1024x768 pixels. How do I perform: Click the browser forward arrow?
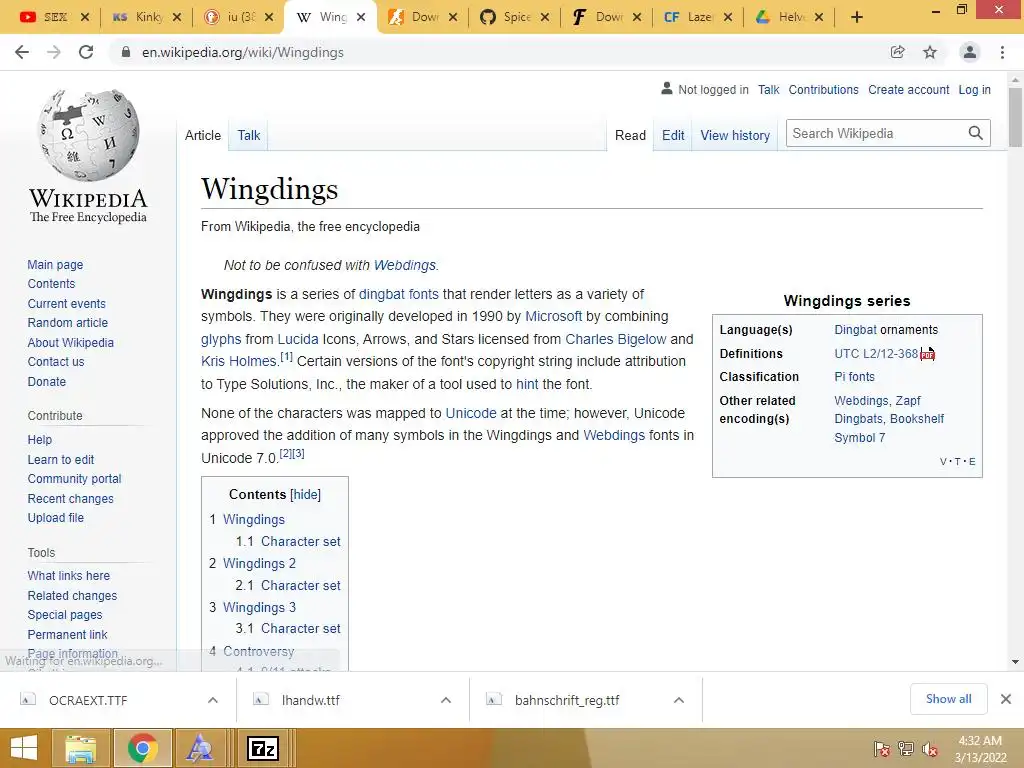pyautogui.click(x=54, y=52)
